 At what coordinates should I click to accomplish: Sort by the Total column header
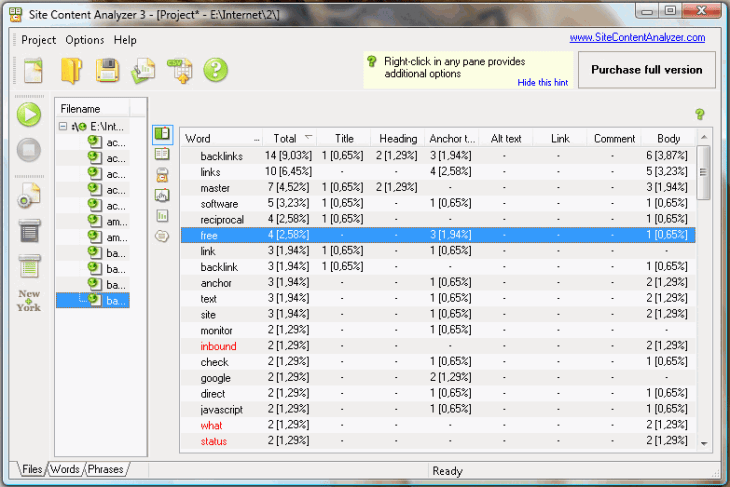click(290, 138)
